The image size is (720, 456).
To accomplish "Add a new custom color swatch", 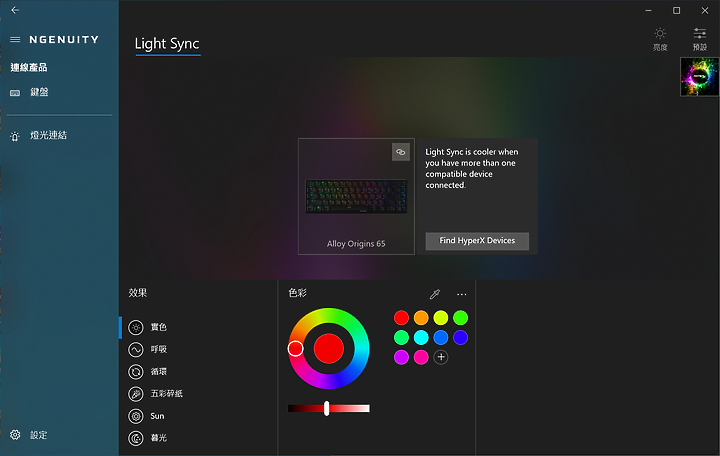I will [441, 357].
